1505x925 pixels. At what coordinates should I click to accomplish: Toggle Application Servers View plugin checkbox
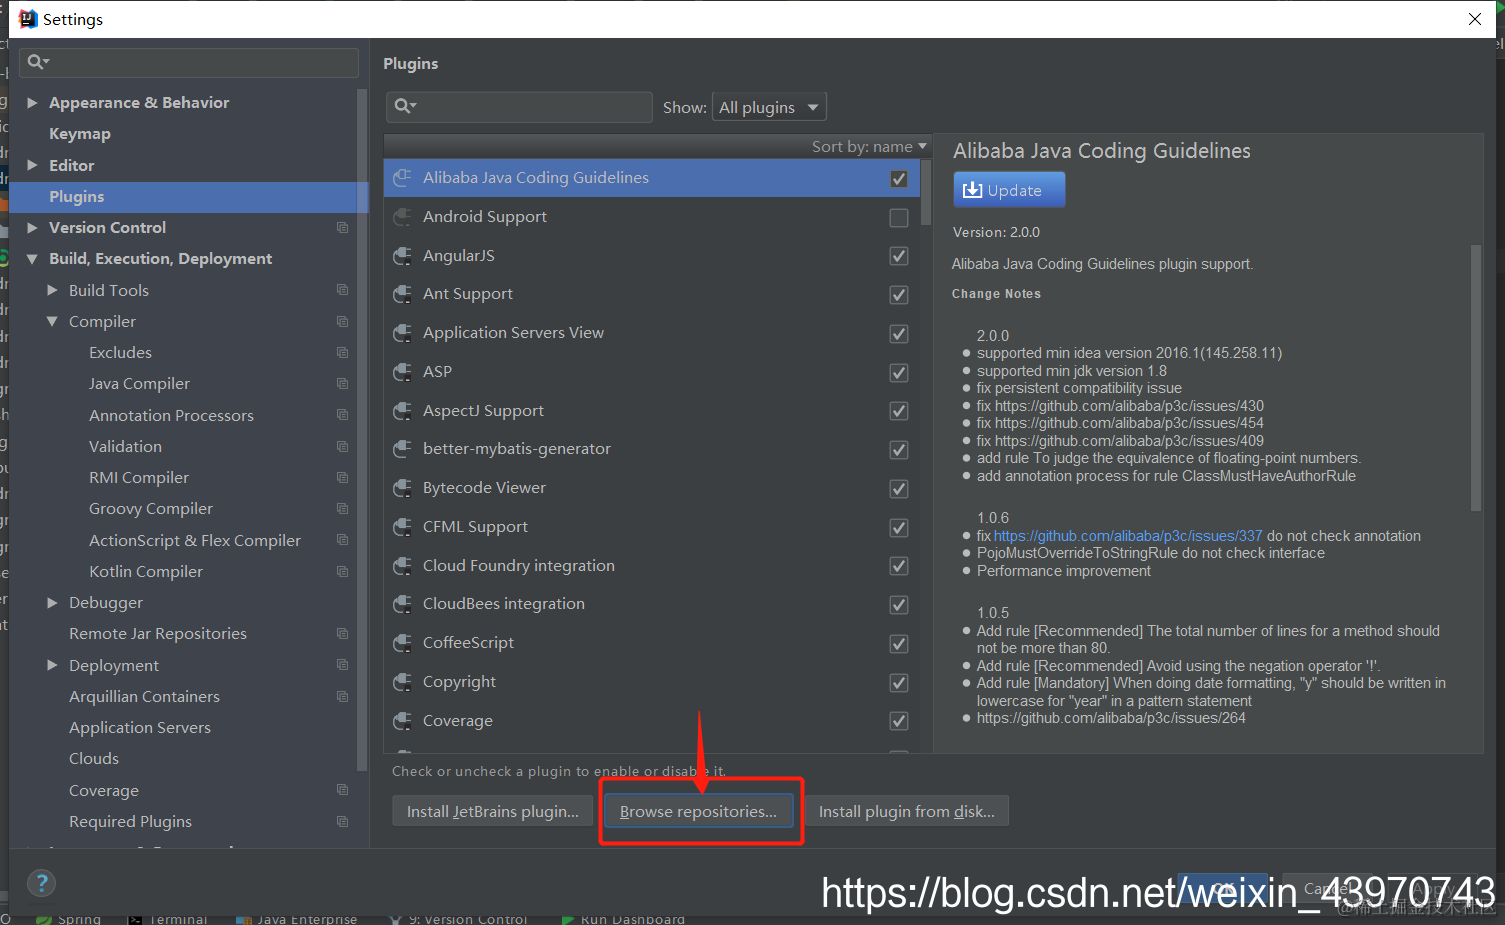(899, 334)
